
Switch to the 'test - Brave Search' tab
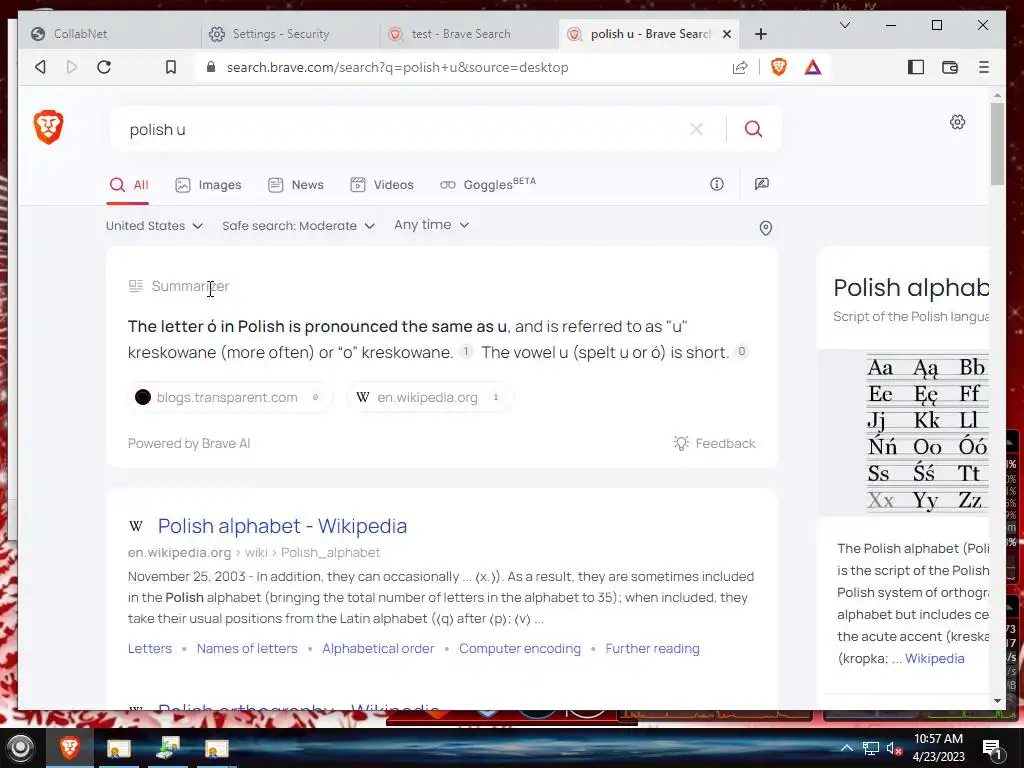pyautogui.click(x=469, y=34)
